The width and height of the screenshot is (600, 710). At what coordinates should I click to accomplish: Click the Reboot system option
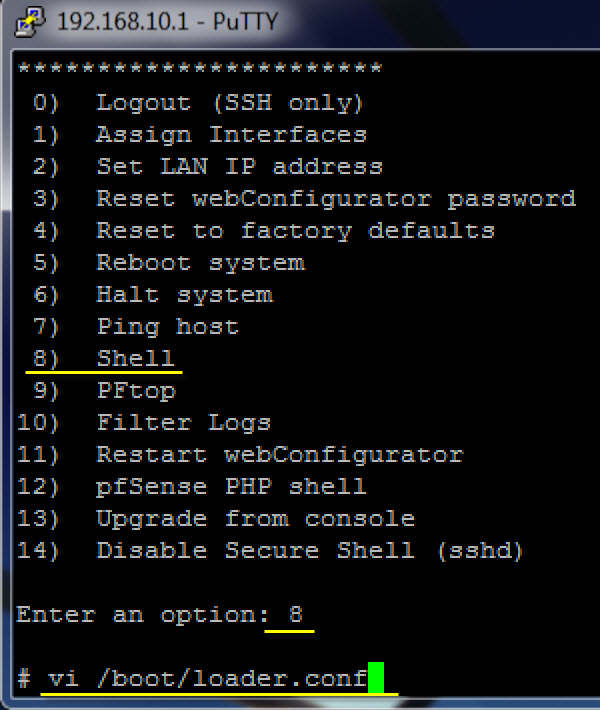point(200,262)
